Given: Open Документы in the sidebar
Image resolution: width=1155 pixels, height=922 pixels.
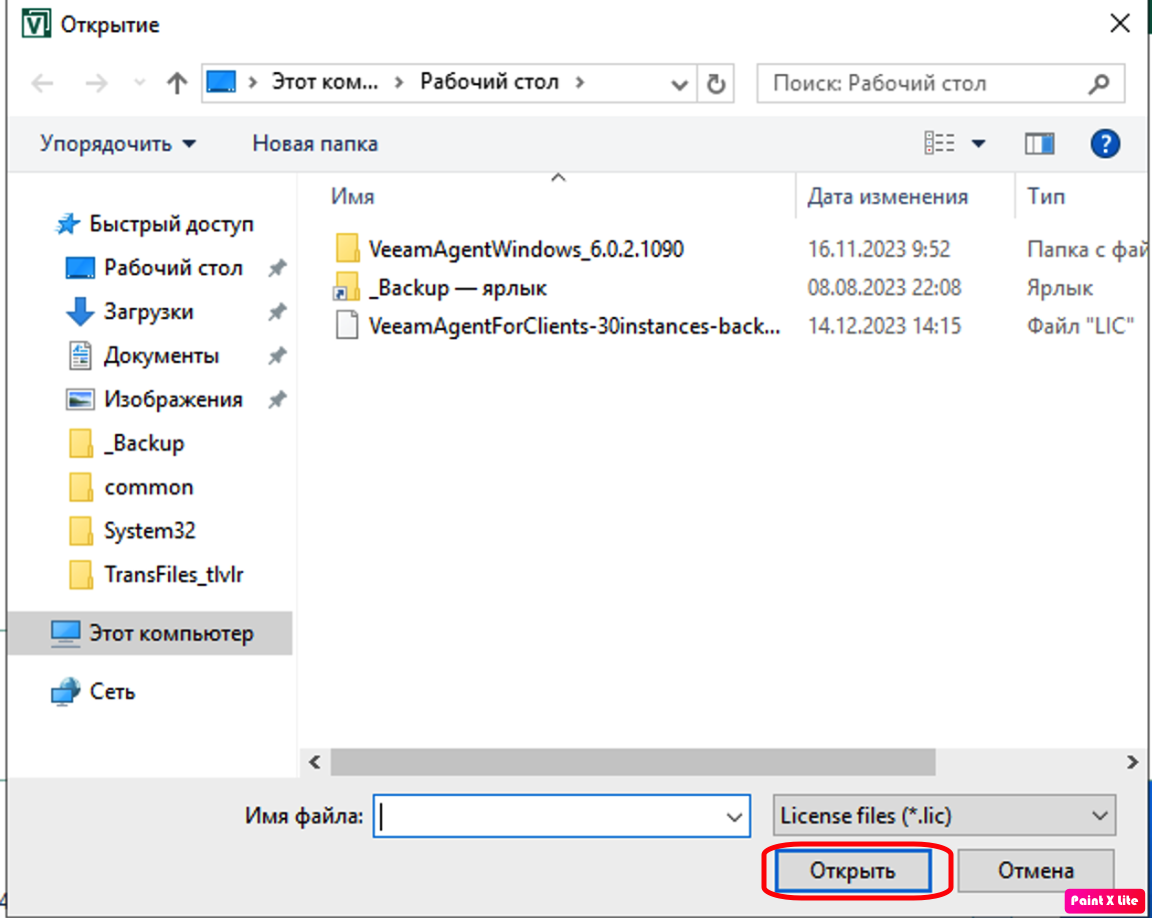Looking at the screenshot, I should coord(161,356).
